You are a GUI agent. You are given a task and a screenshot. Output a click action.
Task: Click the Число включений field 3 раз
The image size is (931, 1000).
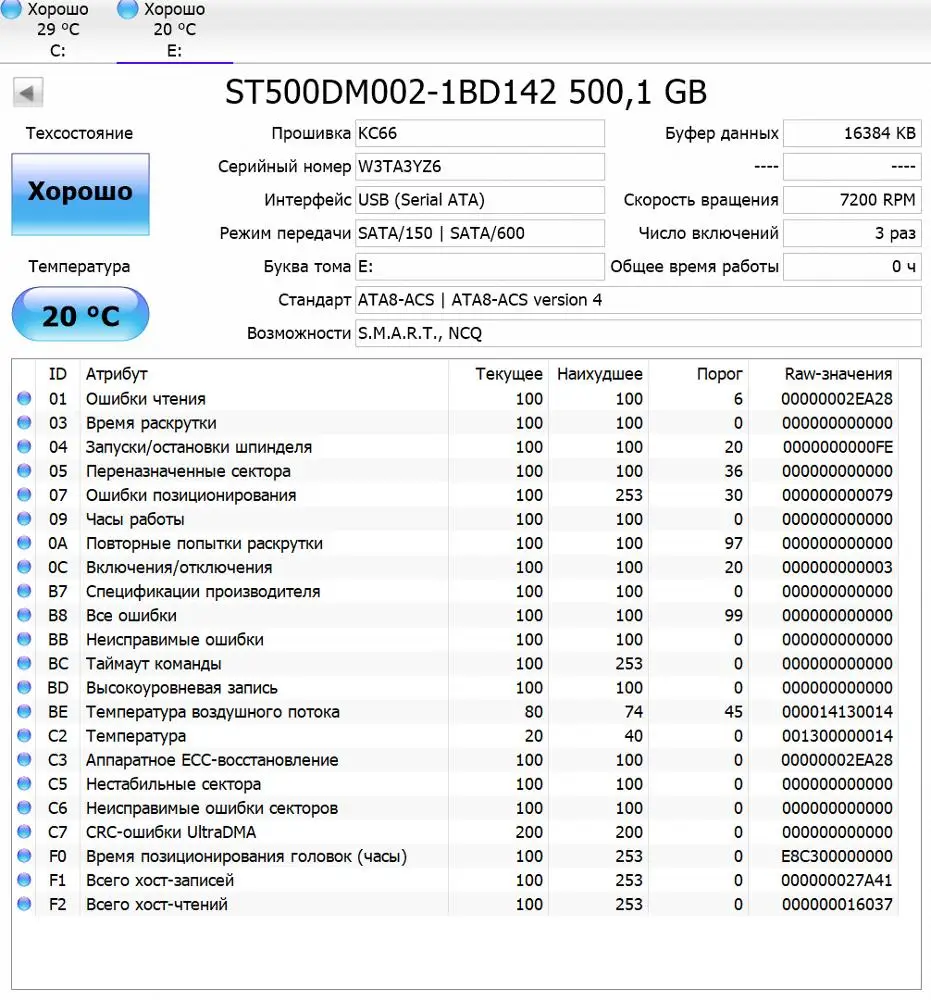(852, 233)
